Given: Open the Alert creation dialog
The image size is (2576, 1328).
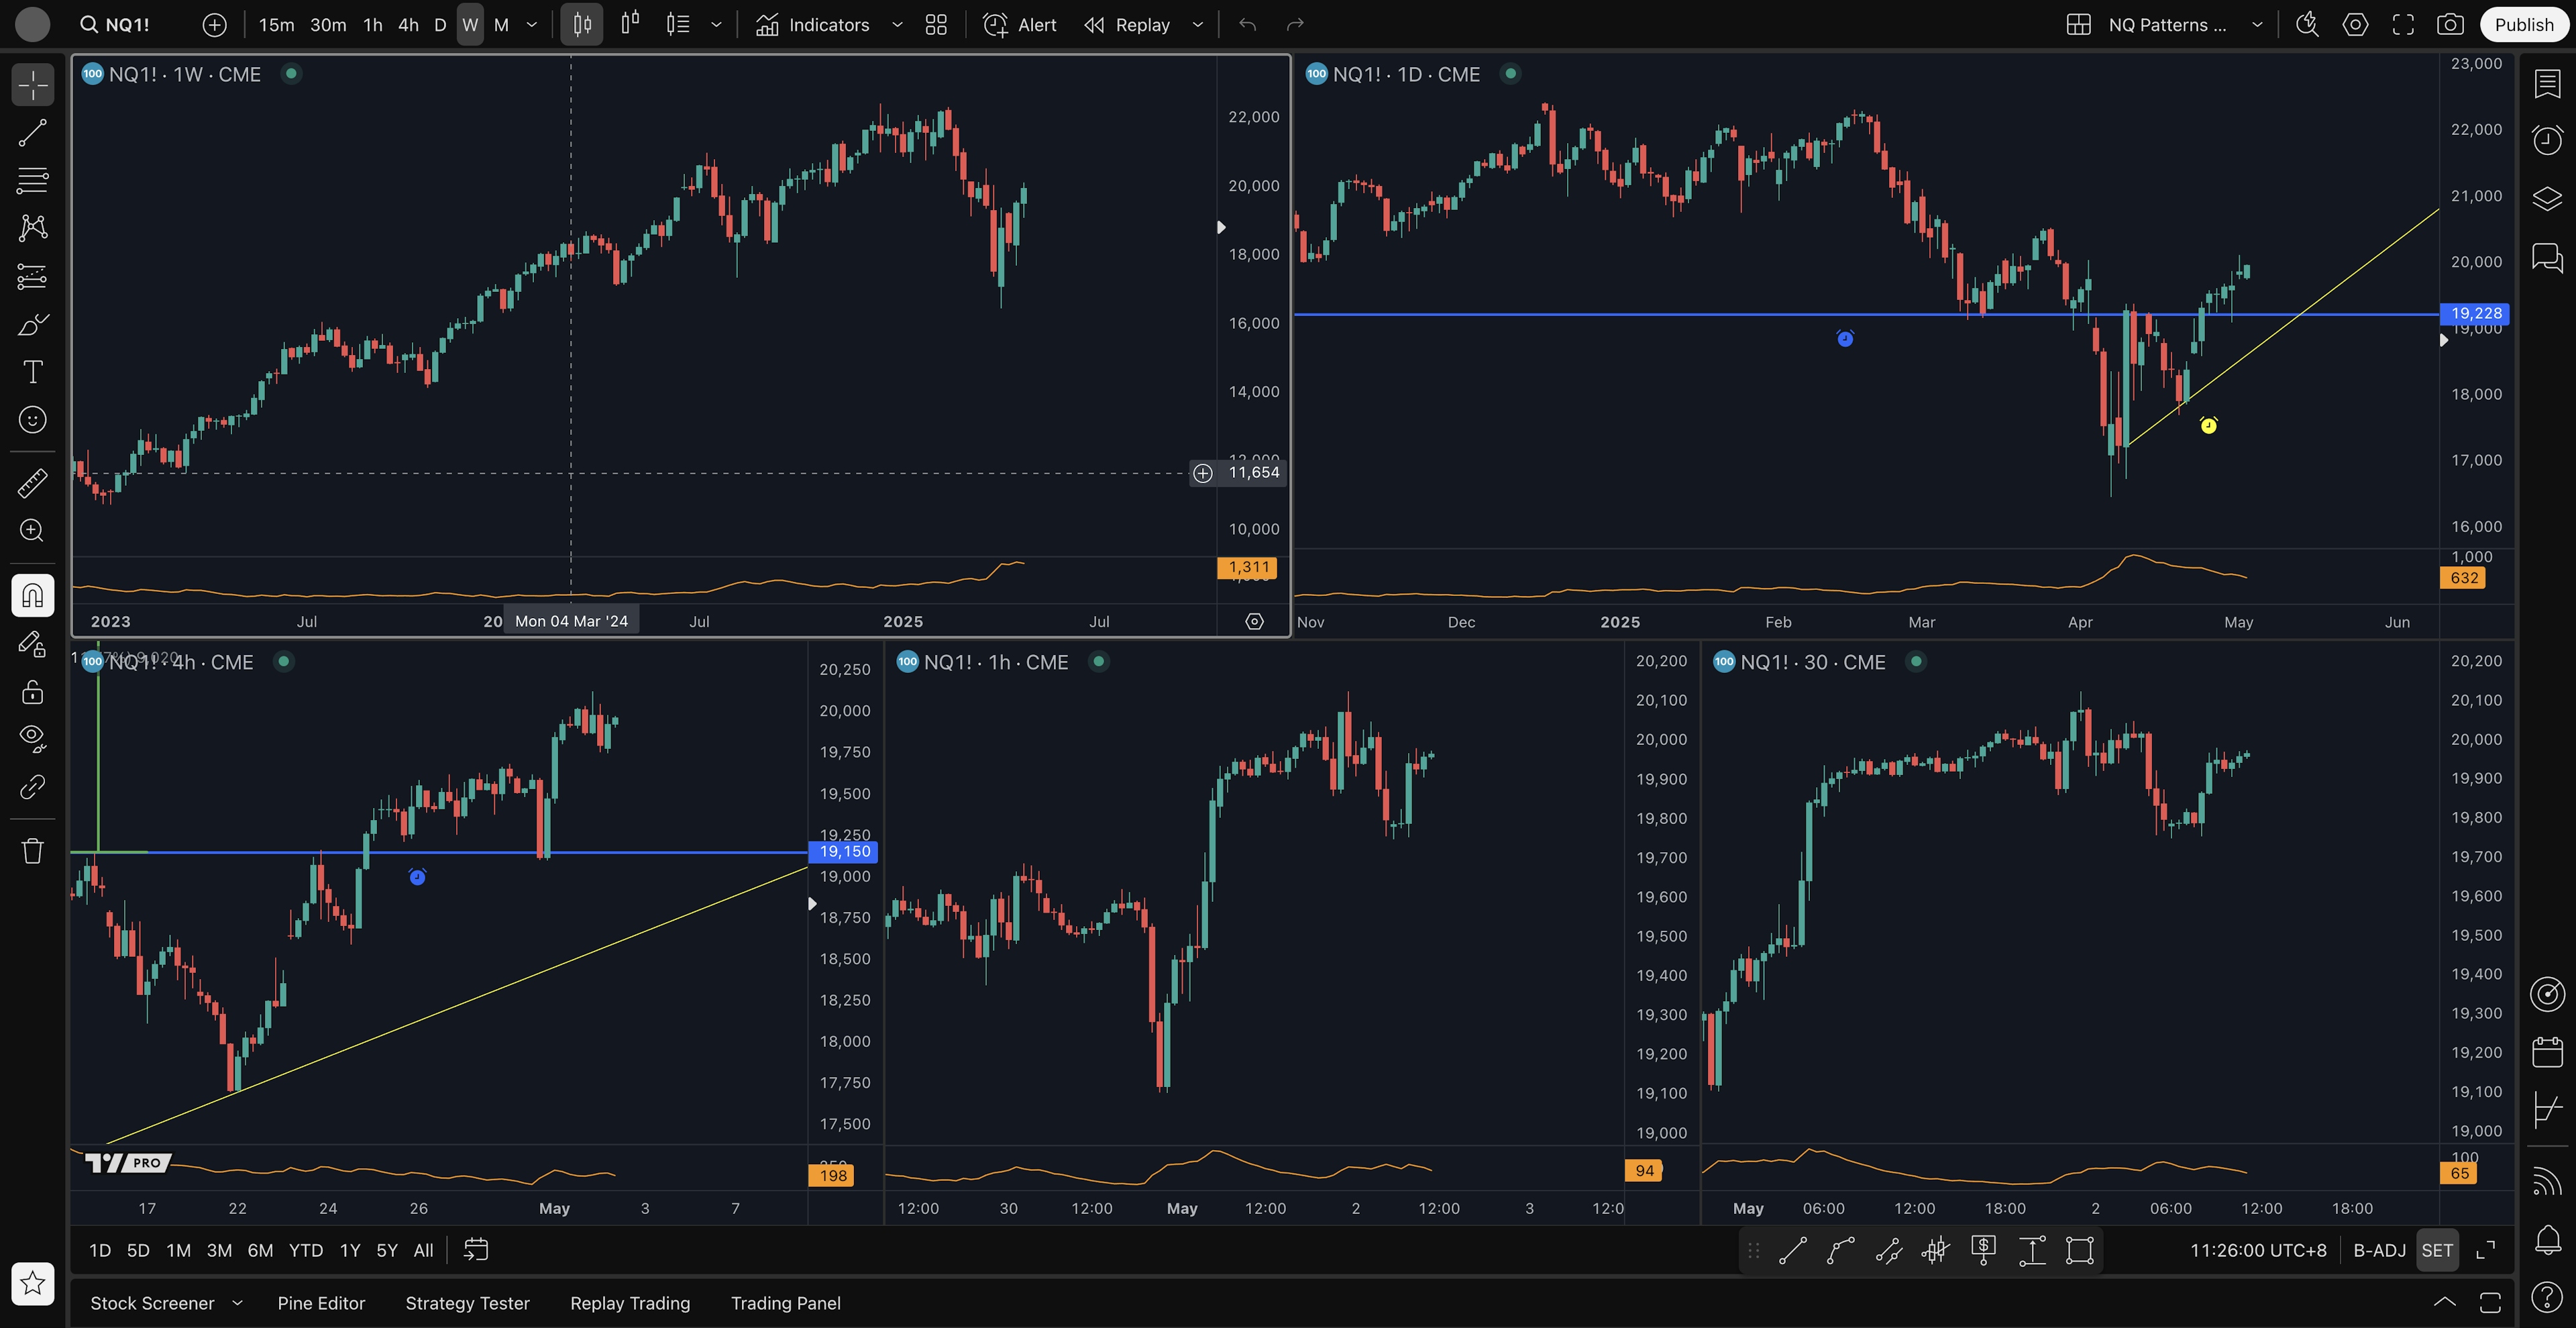Looking at the screenshot, I should point(1020,25).
